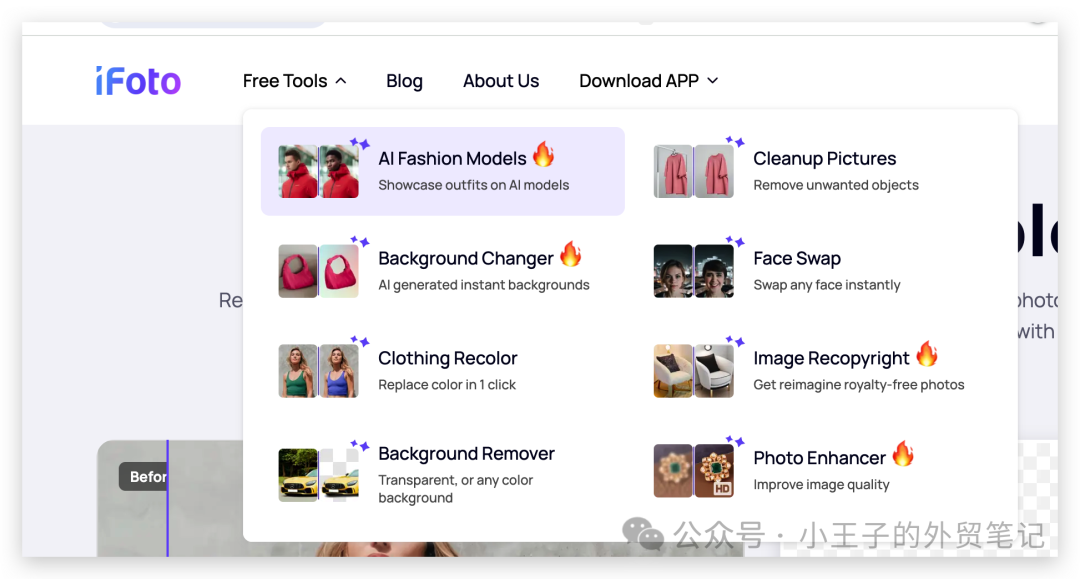The height and width of the screenshot is (579, 1080).
Task: Click the Face Swap portrait thumbnail
Action: coord(694,271)
